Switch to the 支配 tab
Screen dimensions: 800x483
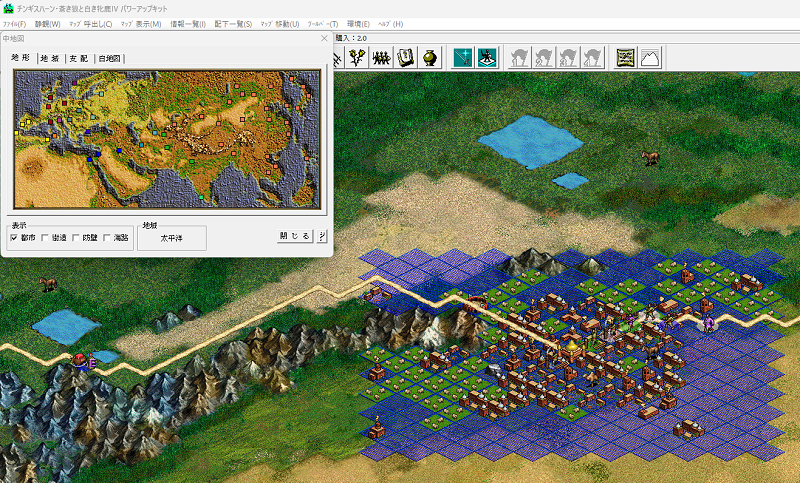[79, 59]
